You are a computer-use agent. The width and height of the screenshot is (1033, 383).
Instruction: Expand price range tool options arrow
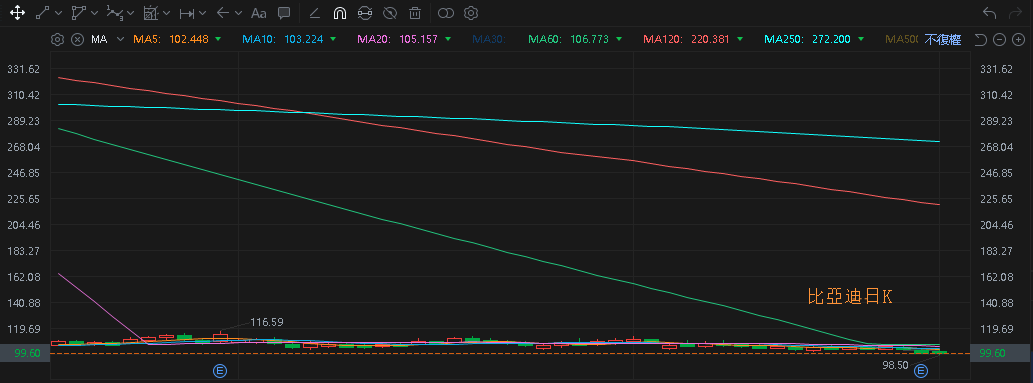(x=202, y=13)
